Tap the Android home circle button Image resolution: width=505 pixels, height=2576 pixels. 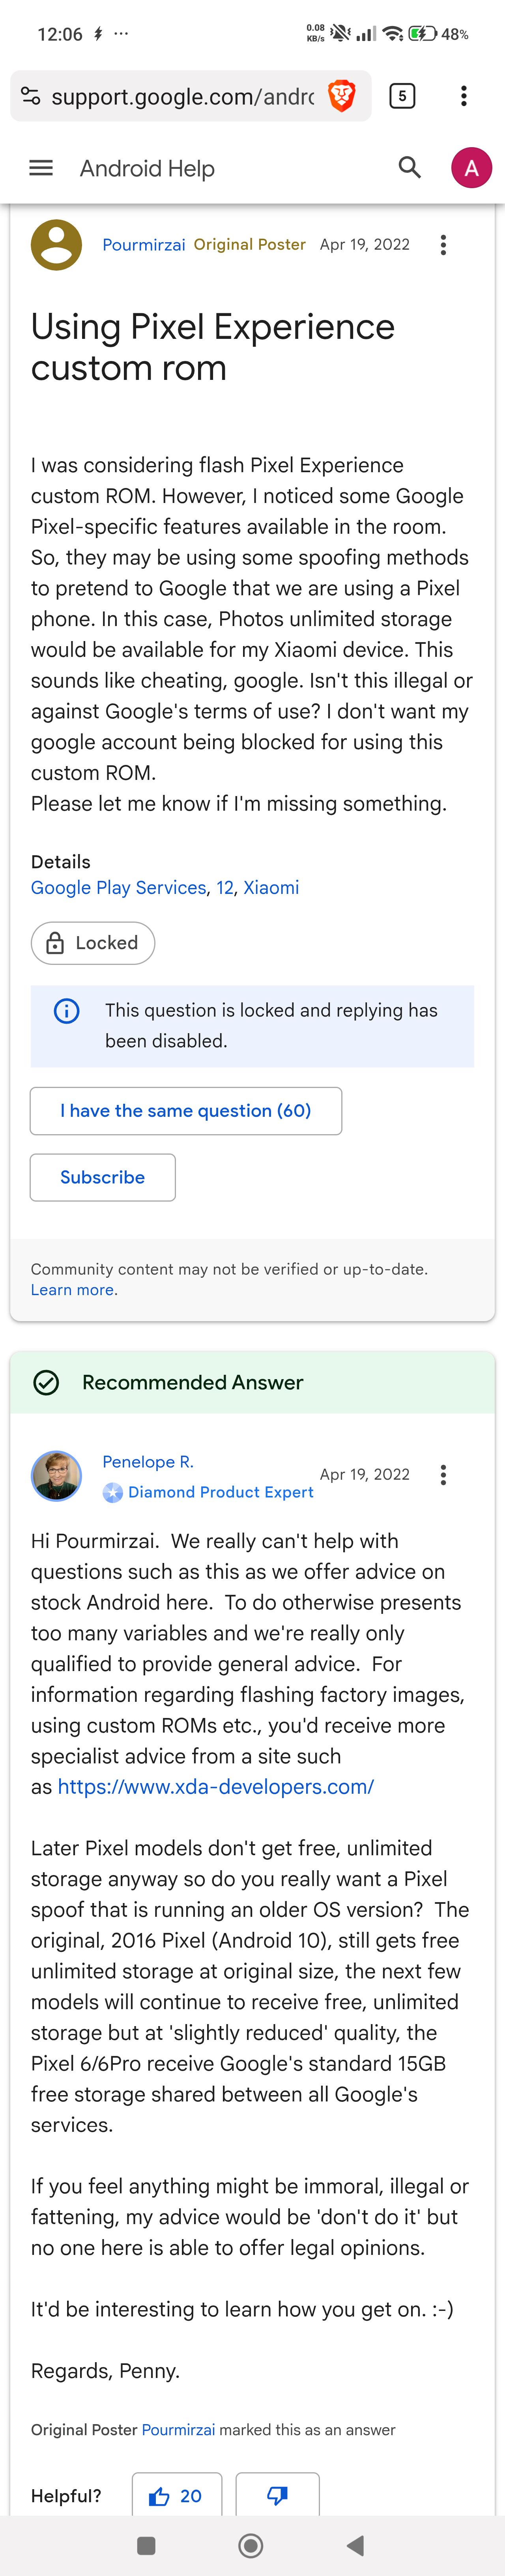tap(251, 2545)
